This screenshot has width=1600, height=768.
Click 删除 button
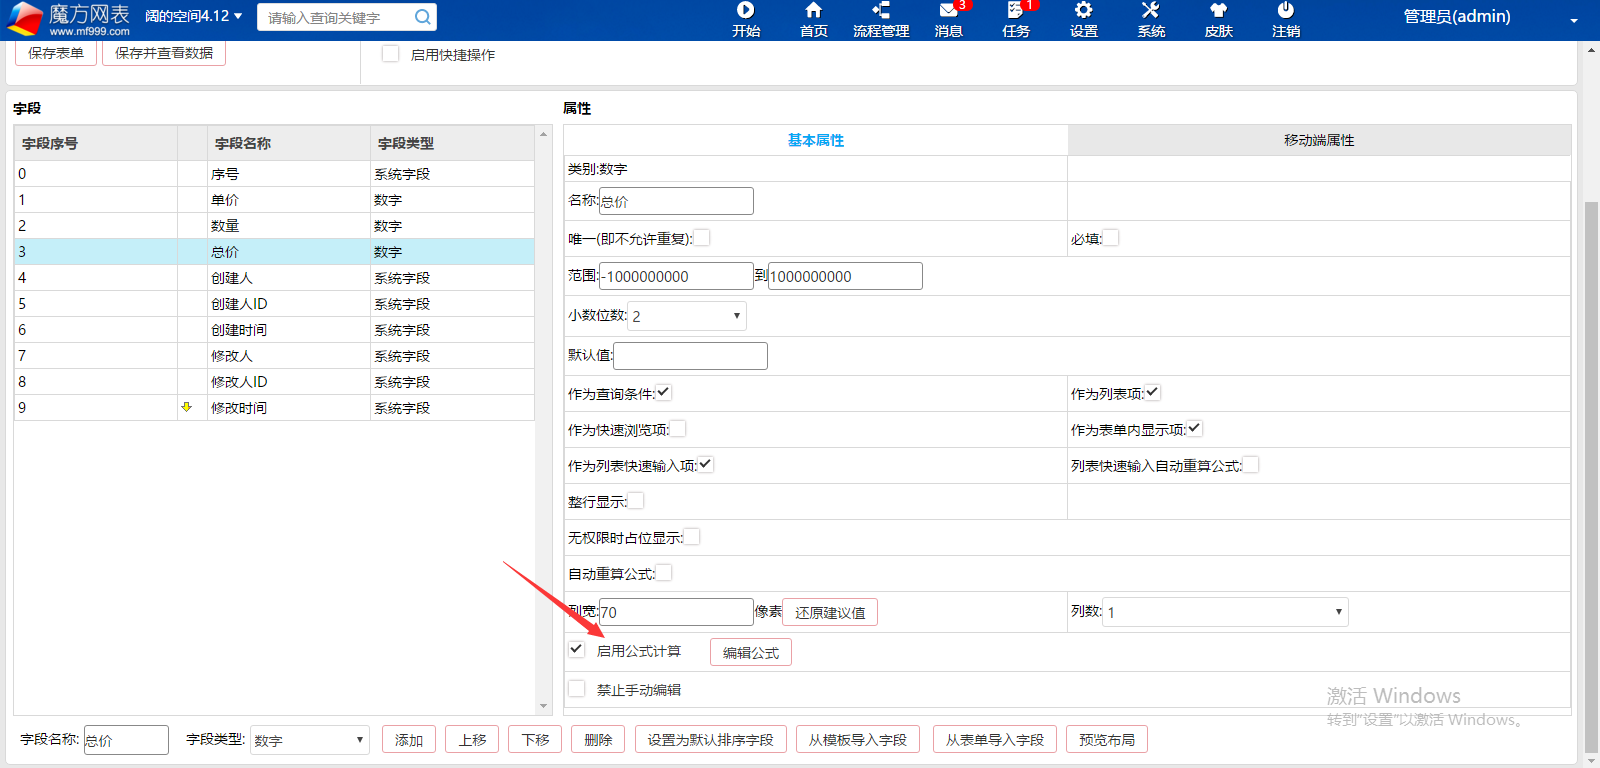click(598, 740)
